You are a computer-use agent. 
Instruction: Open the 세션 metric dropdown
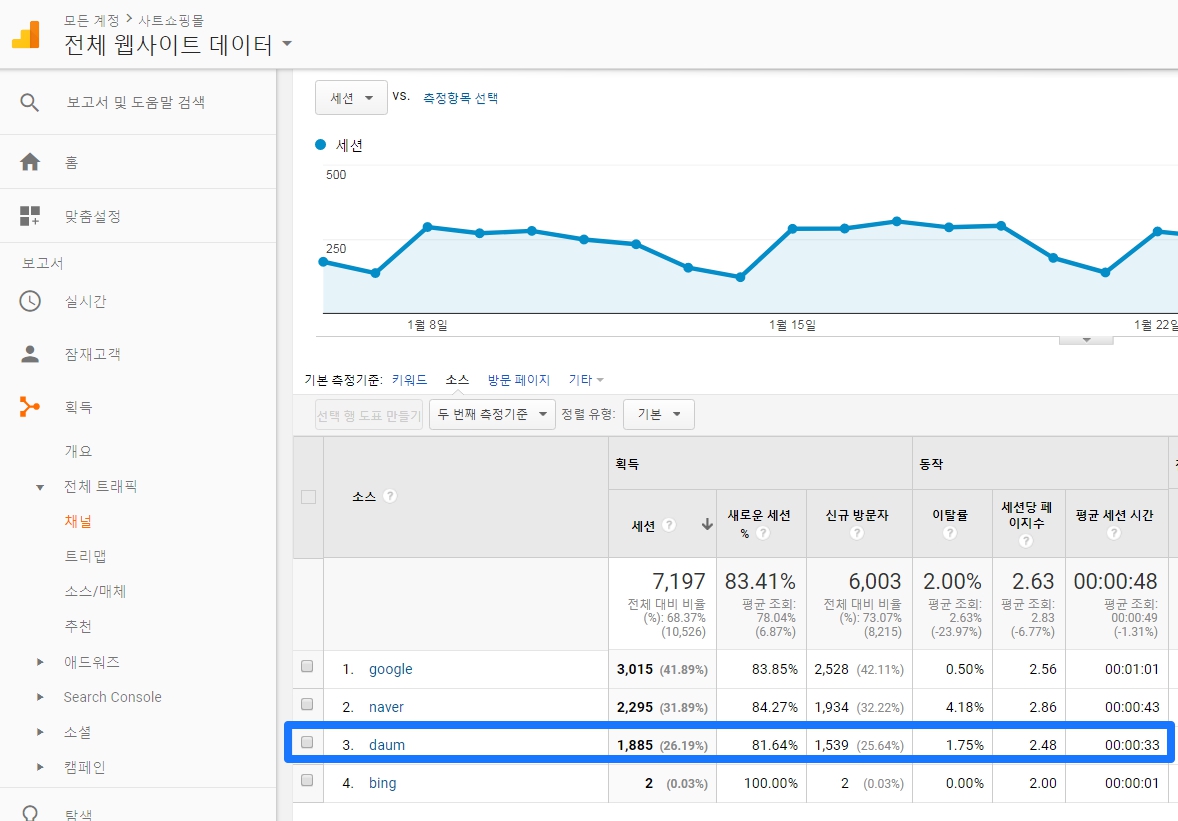pyautogui.click(x=351, y=97)
